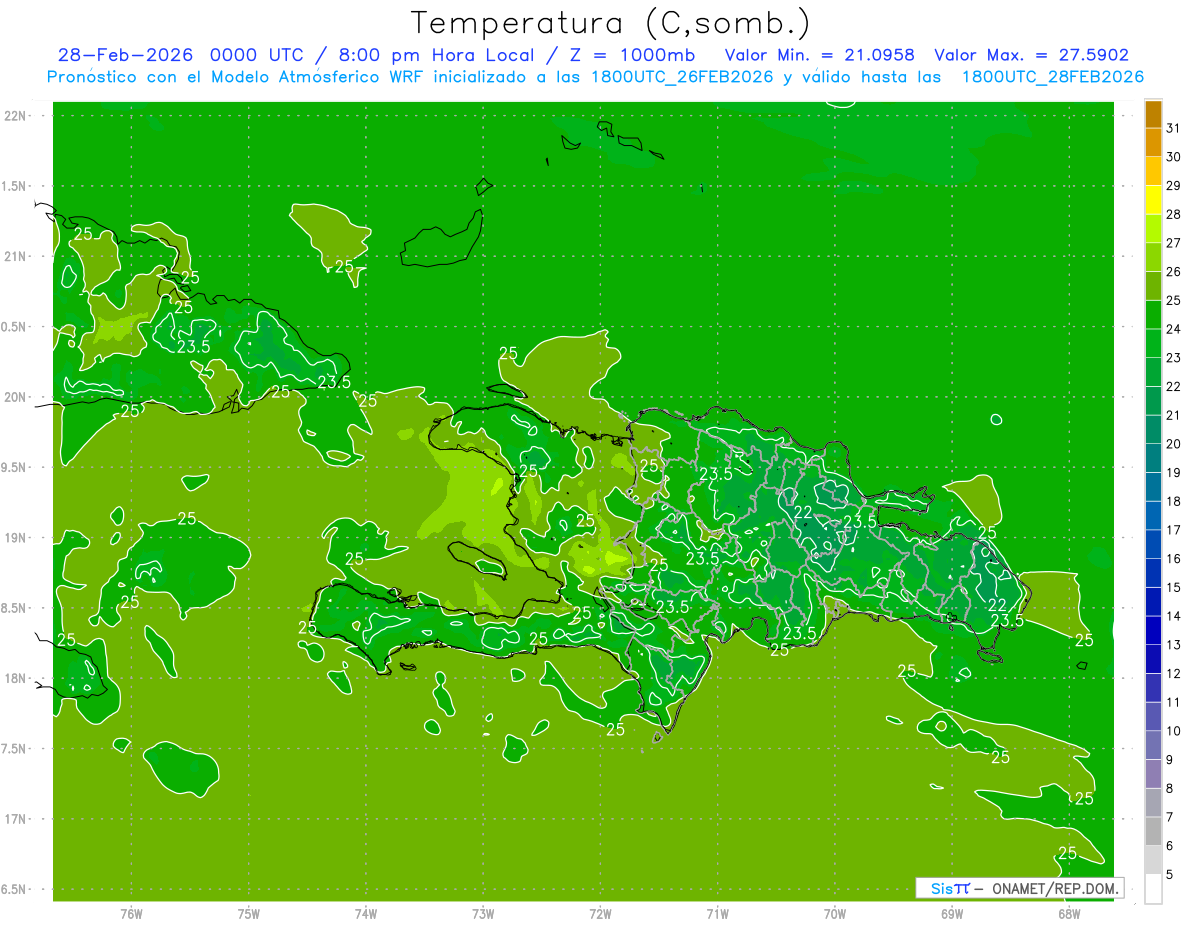Select 'Valor Min. = 21.0958' reading
The width and height of the screenshot is (1200, 927).
pyautogui.click(x=819, y=55)
